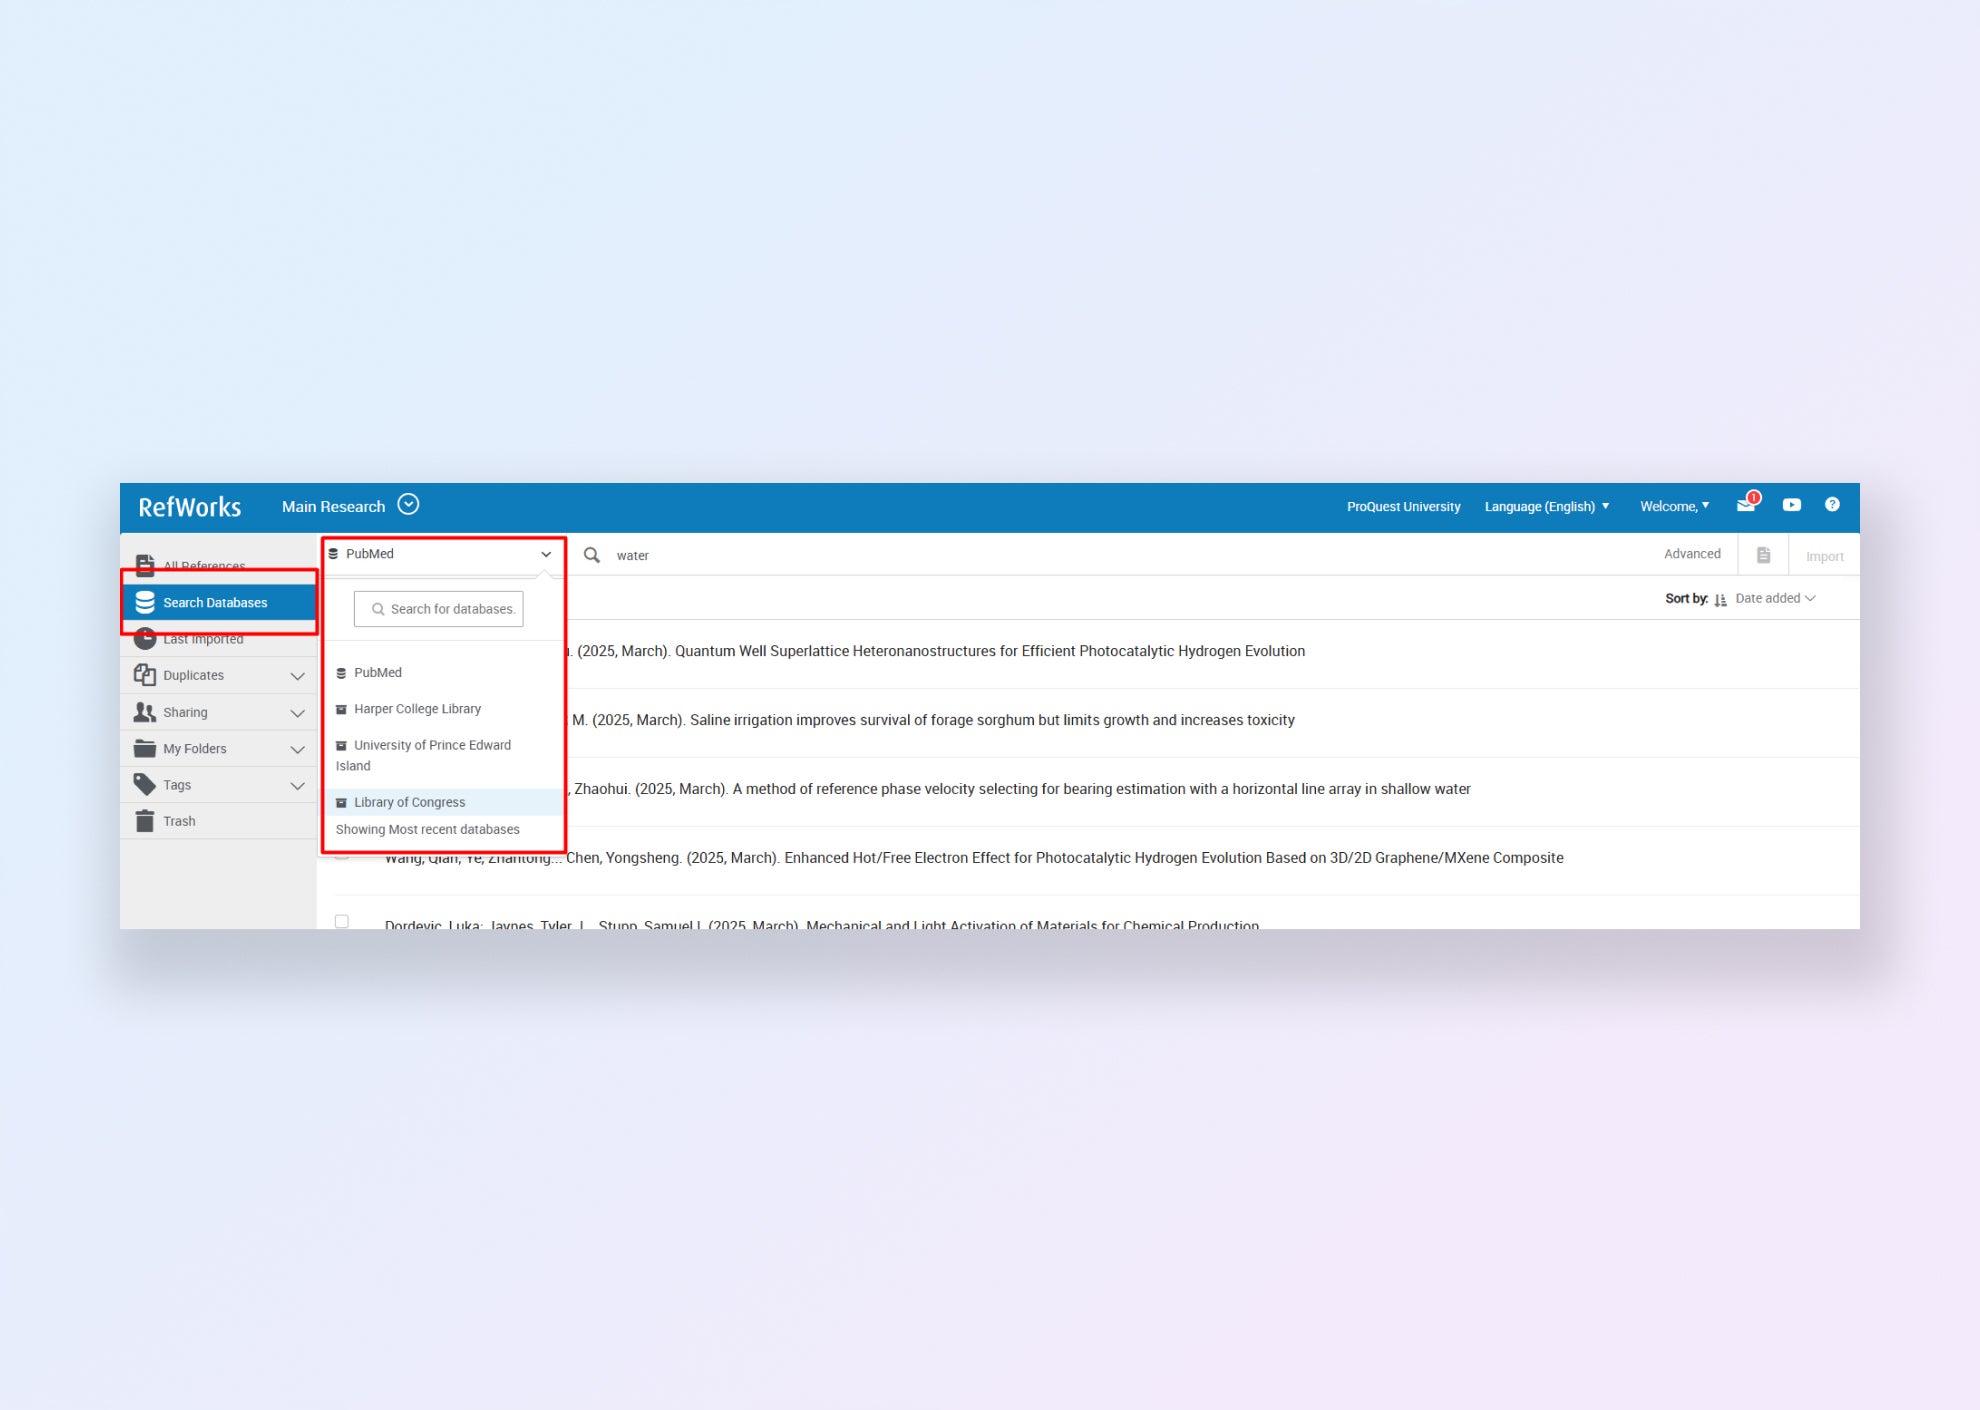
Task: Tick checkbox for Dordevic reference
Action: (342, 921)
